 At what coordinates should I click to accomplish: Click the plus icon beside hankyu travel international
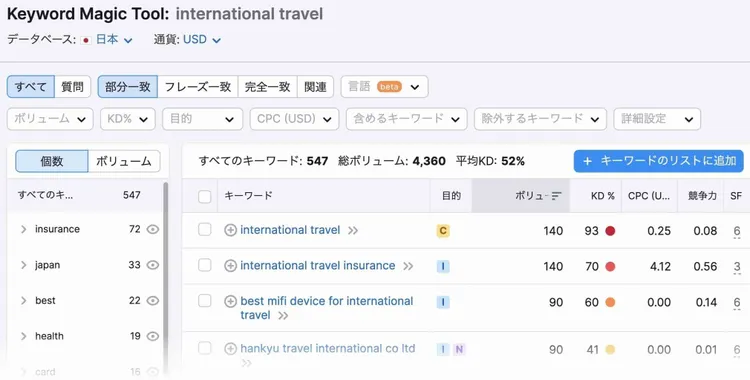click(231, 349)
